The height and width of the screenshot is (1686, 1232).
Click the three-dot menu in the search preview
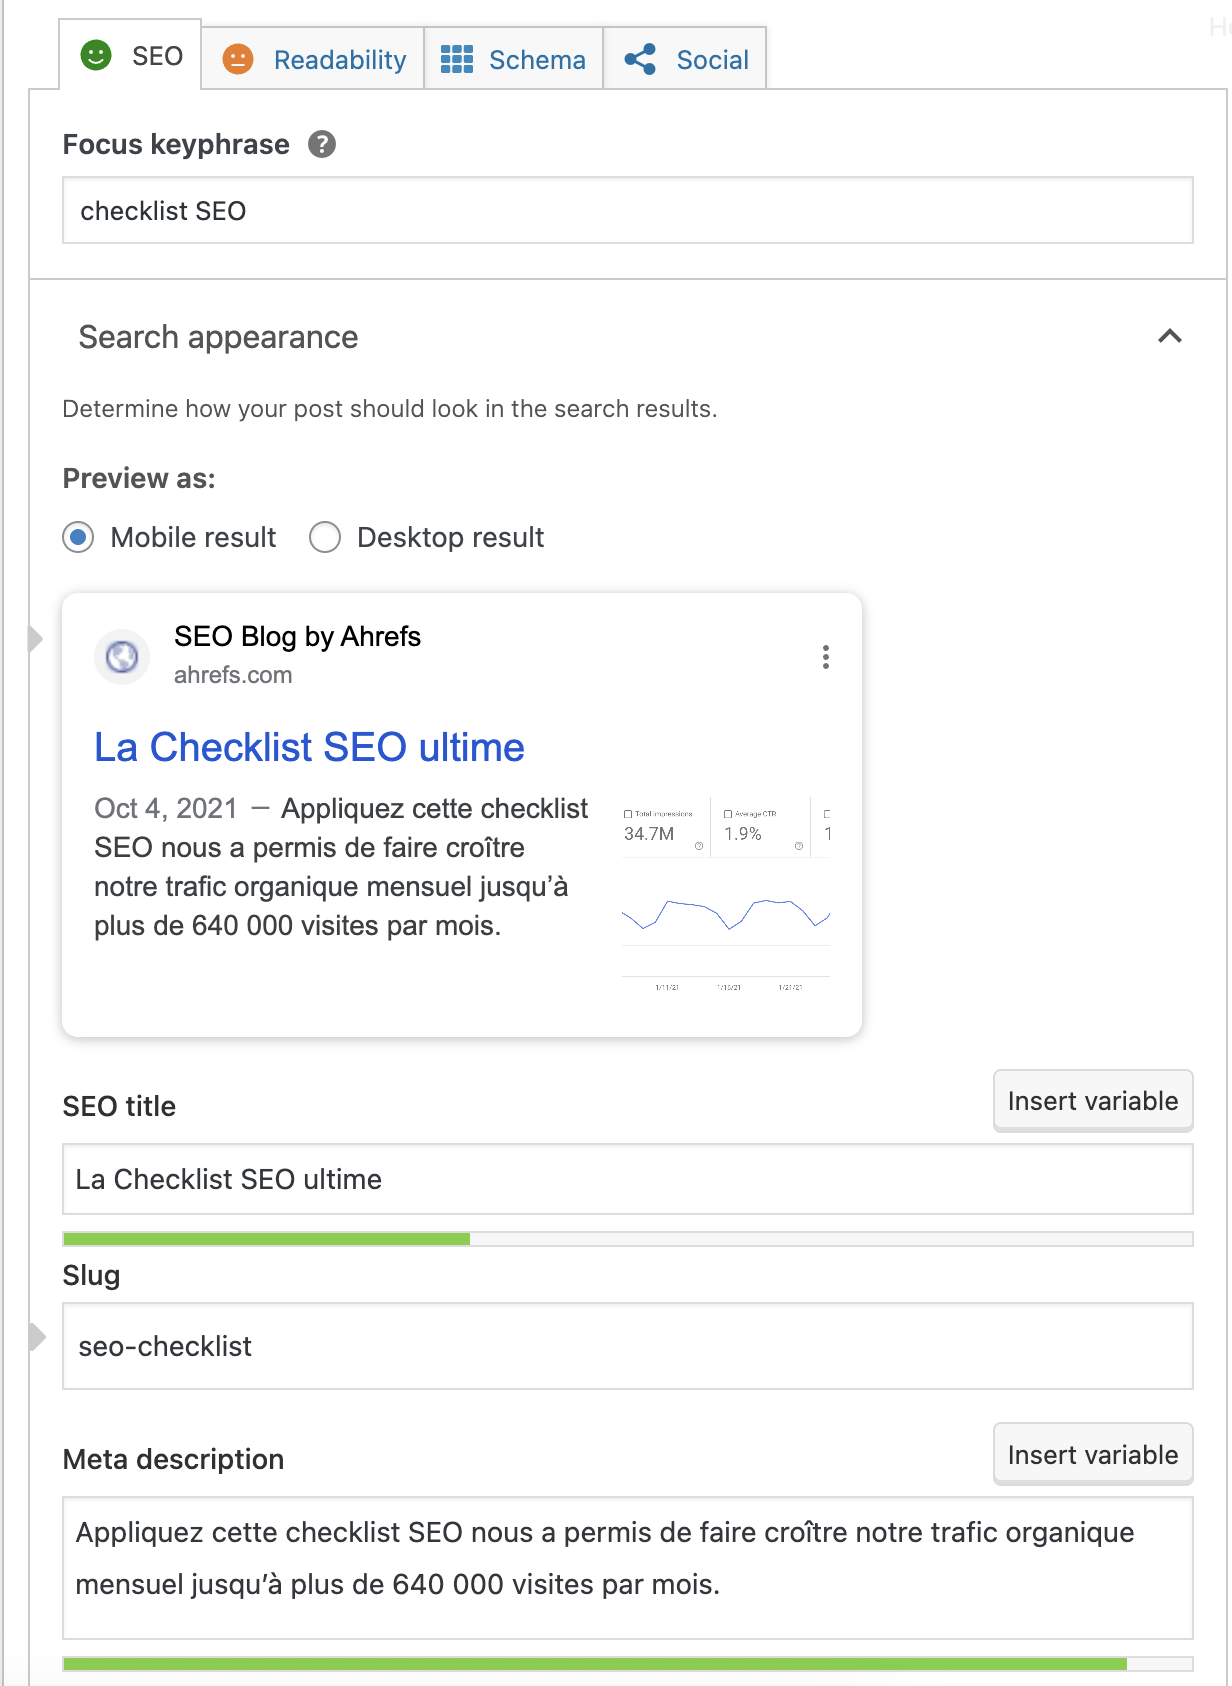tap(826, 657)
